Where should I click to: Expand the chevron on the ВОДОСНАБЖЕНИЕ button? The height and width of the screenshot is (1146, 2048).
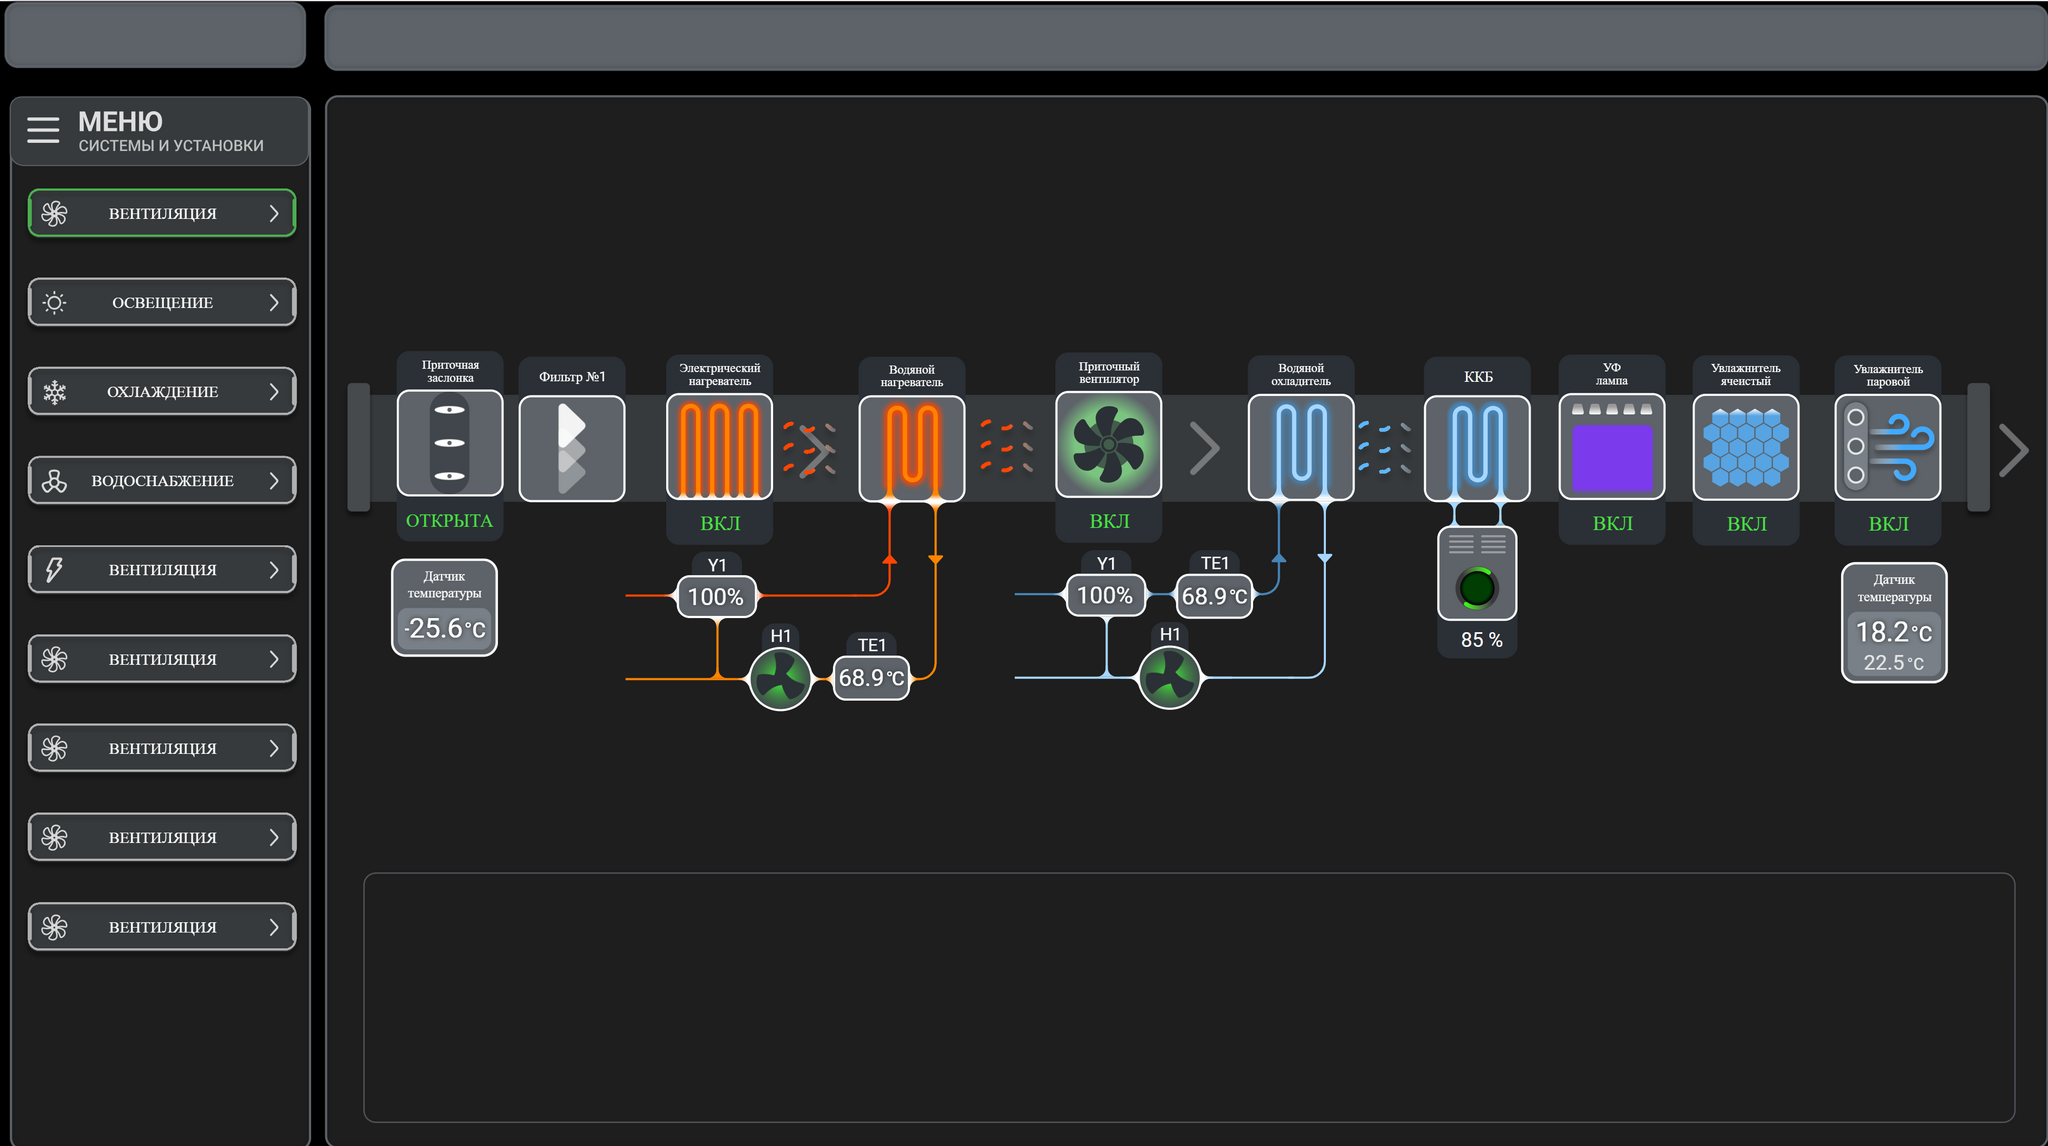(x=274, y=481)
